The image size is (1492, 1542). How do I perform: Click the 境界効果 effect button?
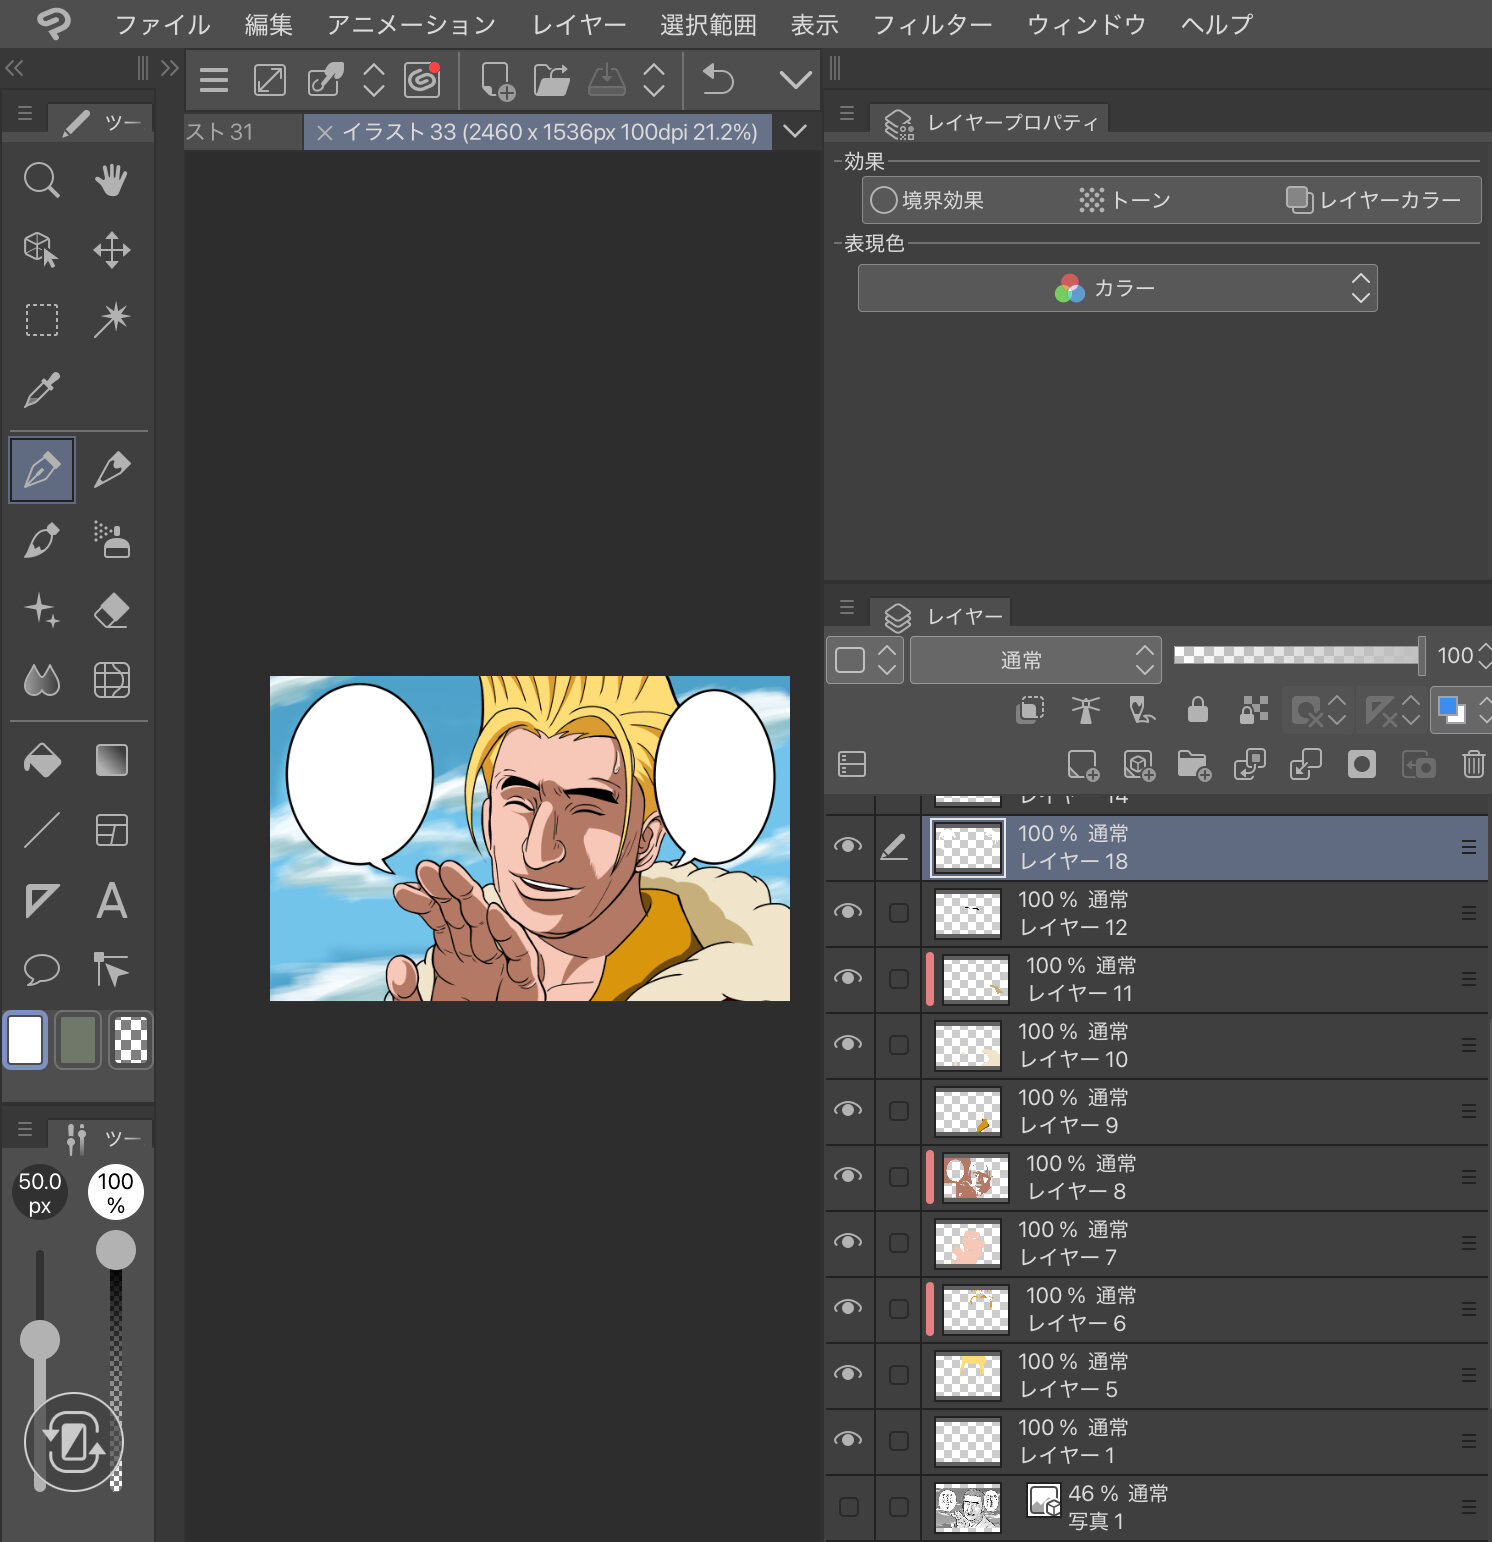(927, 200)
